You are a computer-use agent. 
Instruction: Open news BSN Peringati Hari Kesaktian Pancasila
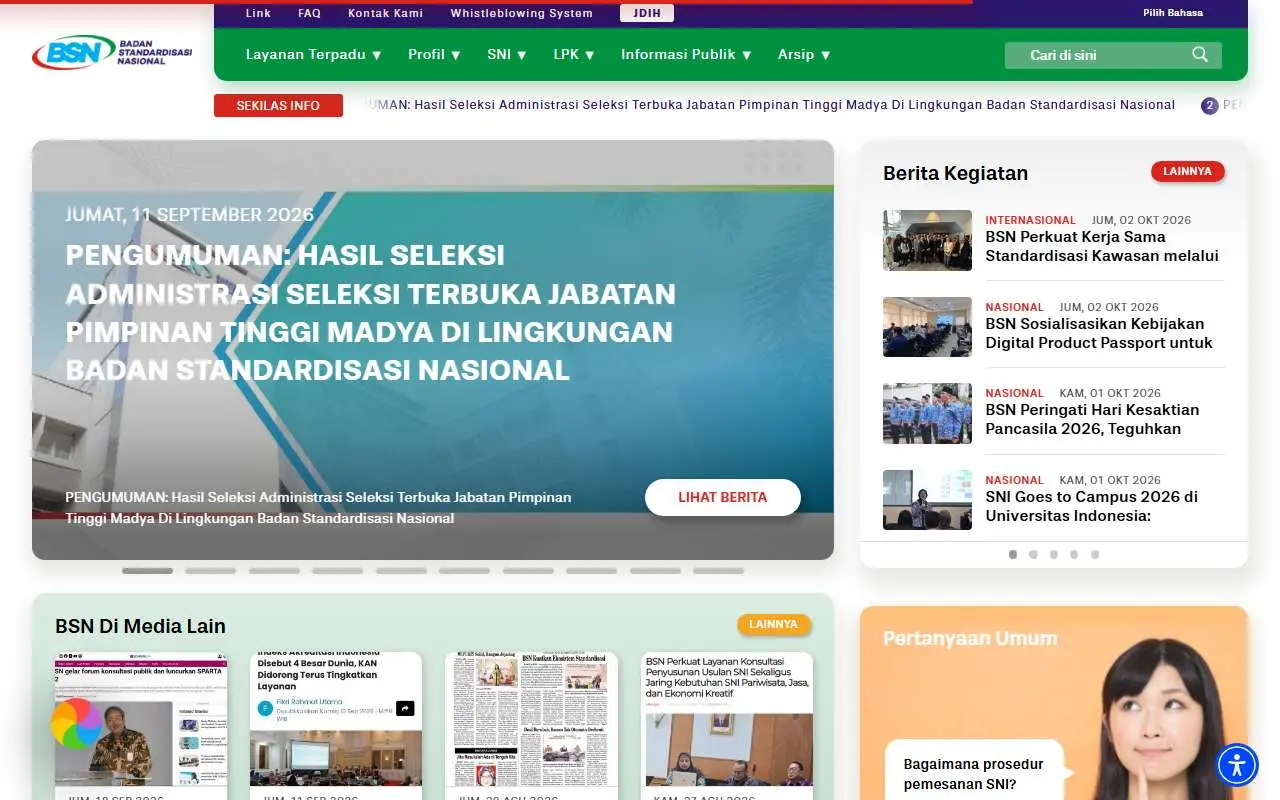(1092, 419)
